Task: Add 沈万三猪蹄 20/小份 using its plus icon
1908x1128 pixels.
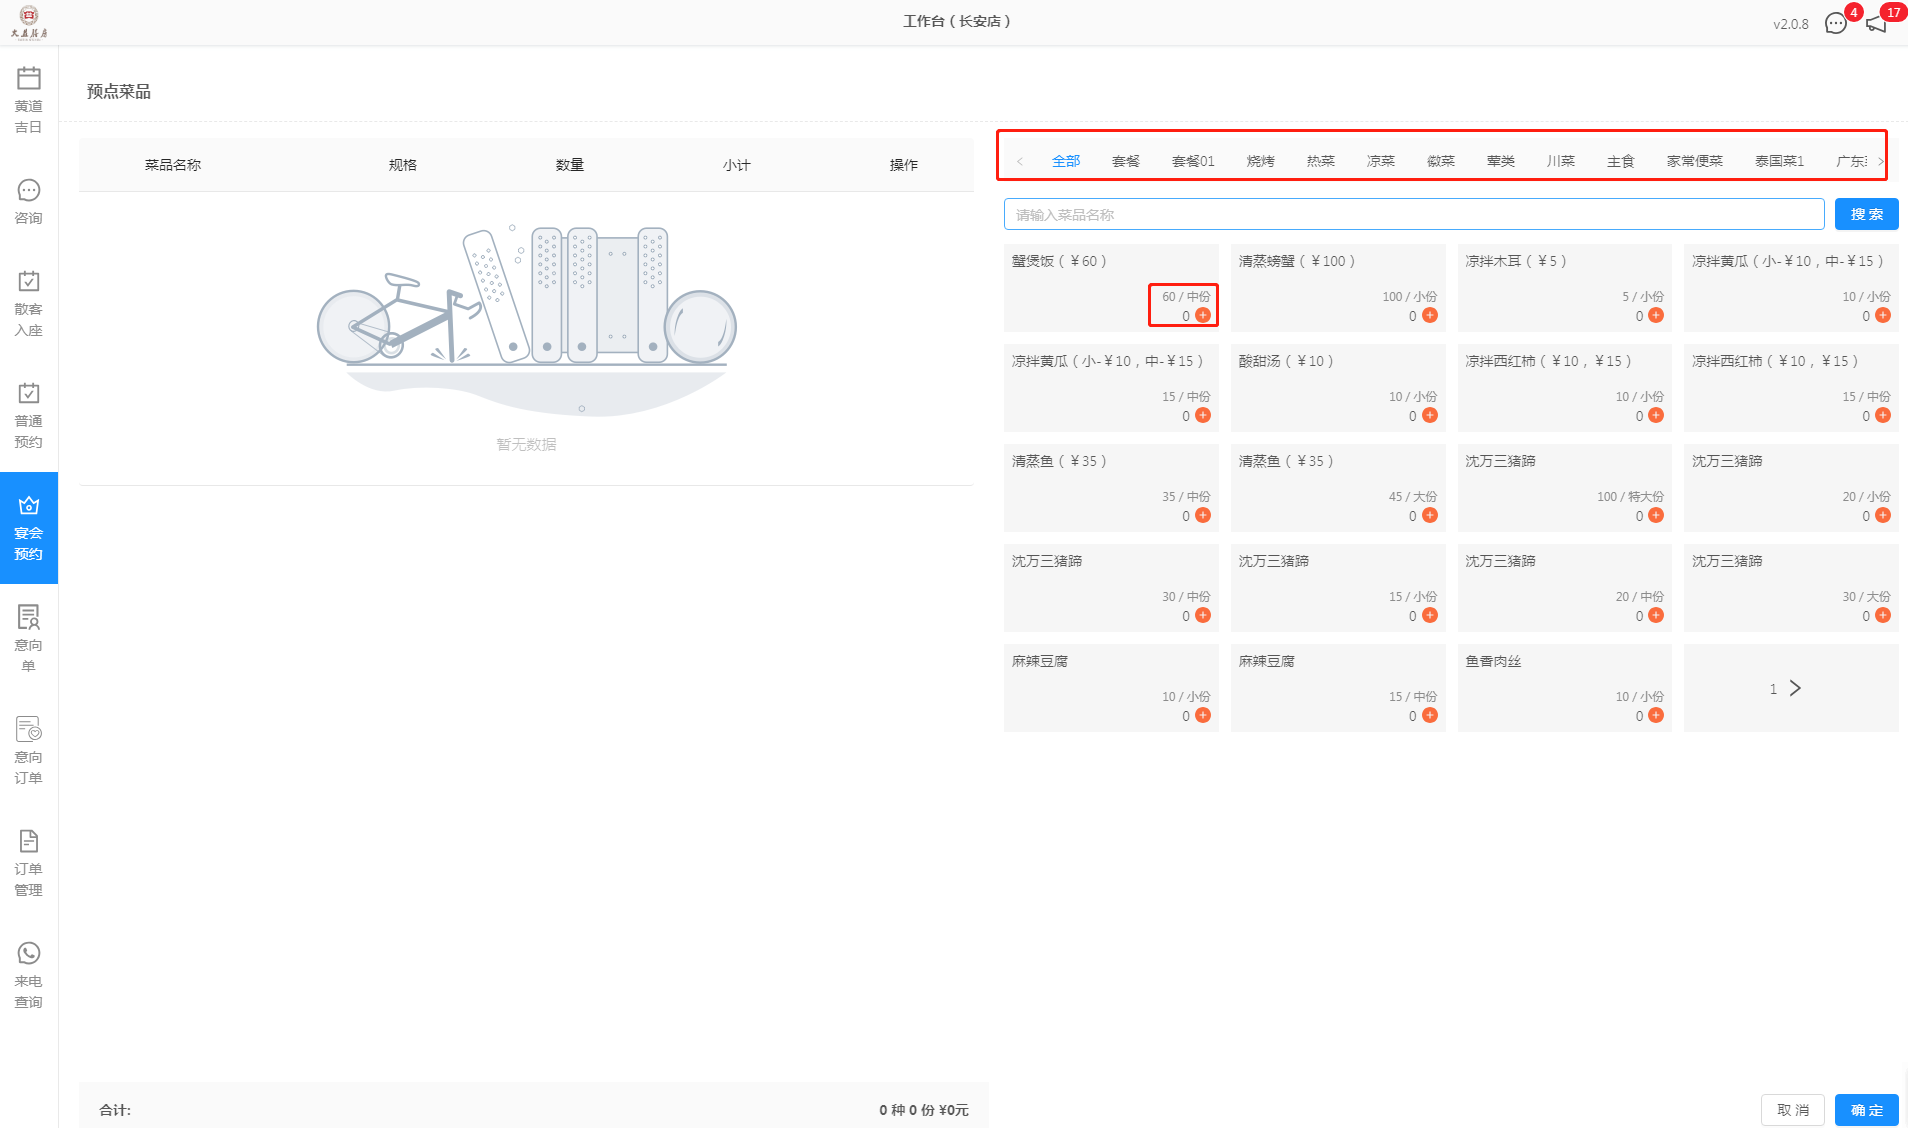Action: pyautogui.click(x=1883, y=515)
